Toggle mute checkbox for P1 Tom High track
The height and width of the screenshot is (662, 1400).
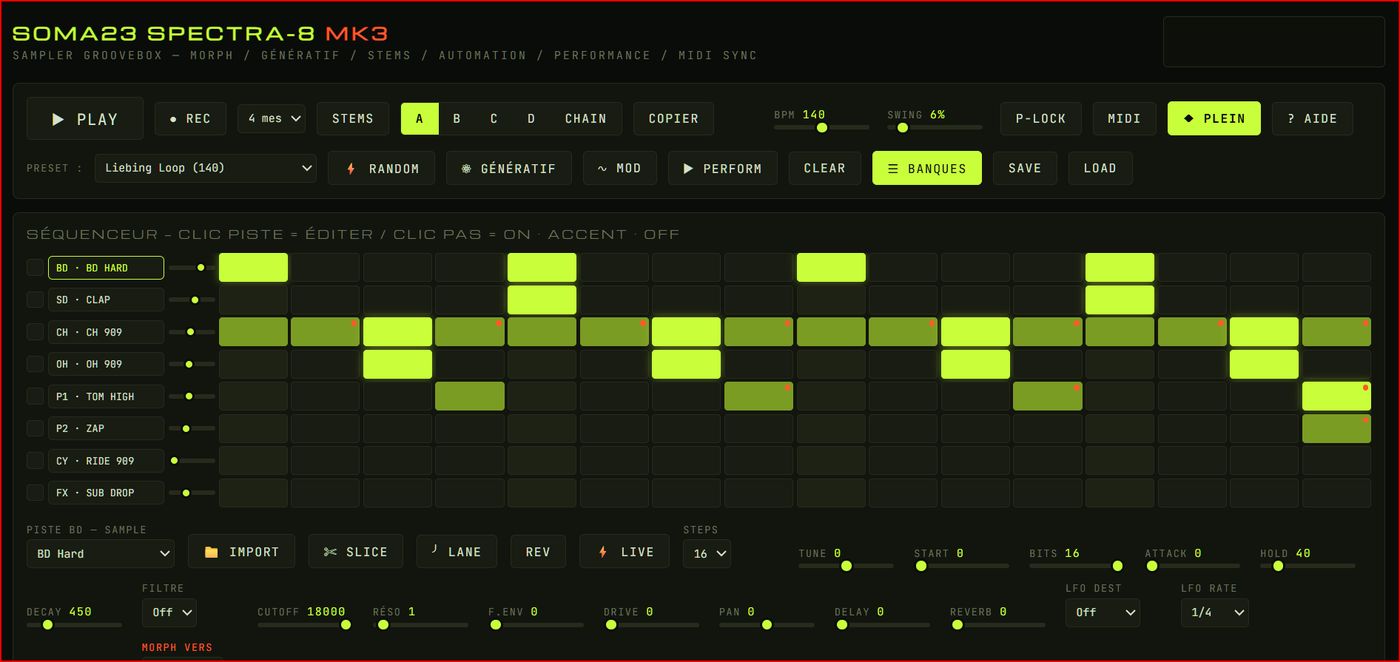click(35, 396)
